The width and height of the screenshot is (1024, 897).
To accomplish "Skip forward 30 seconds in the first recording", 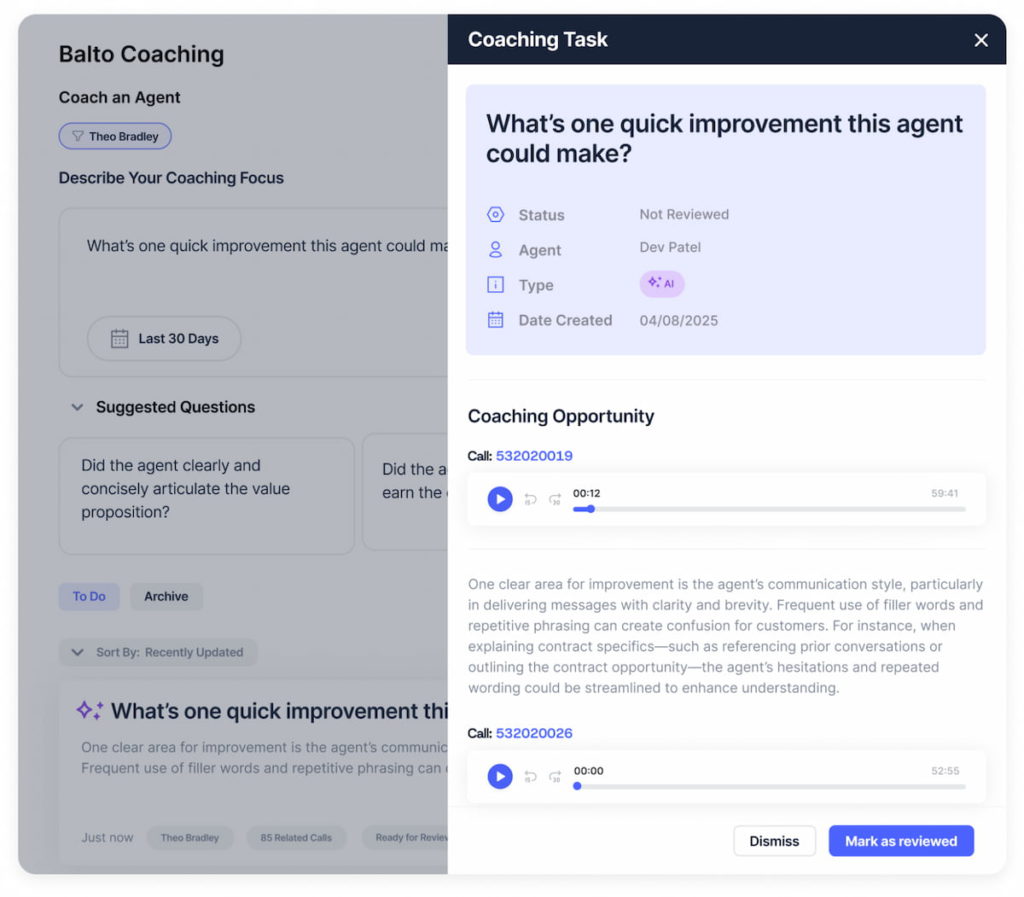I will coord(555,499).
